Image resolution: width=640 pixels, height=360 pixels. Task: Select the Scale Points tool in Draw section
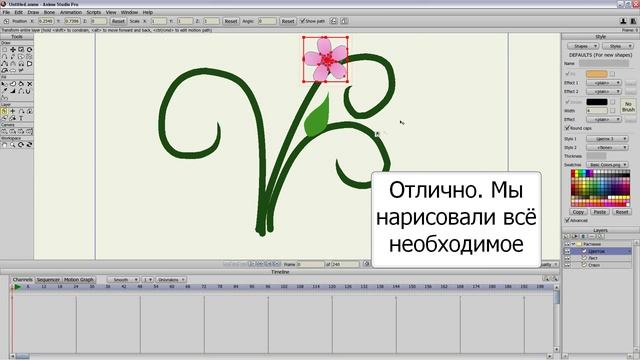point(21,49)
